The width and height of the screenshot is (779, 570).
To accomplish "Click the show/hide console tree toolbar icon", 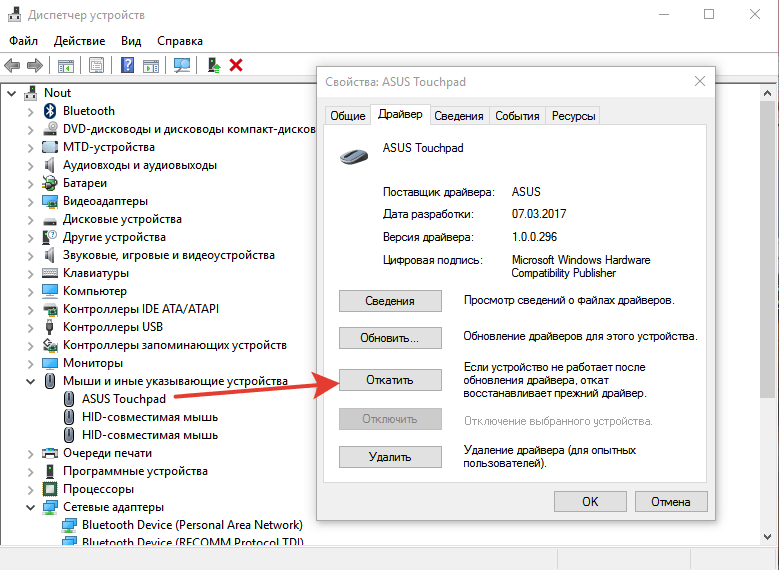I will 66,65.
